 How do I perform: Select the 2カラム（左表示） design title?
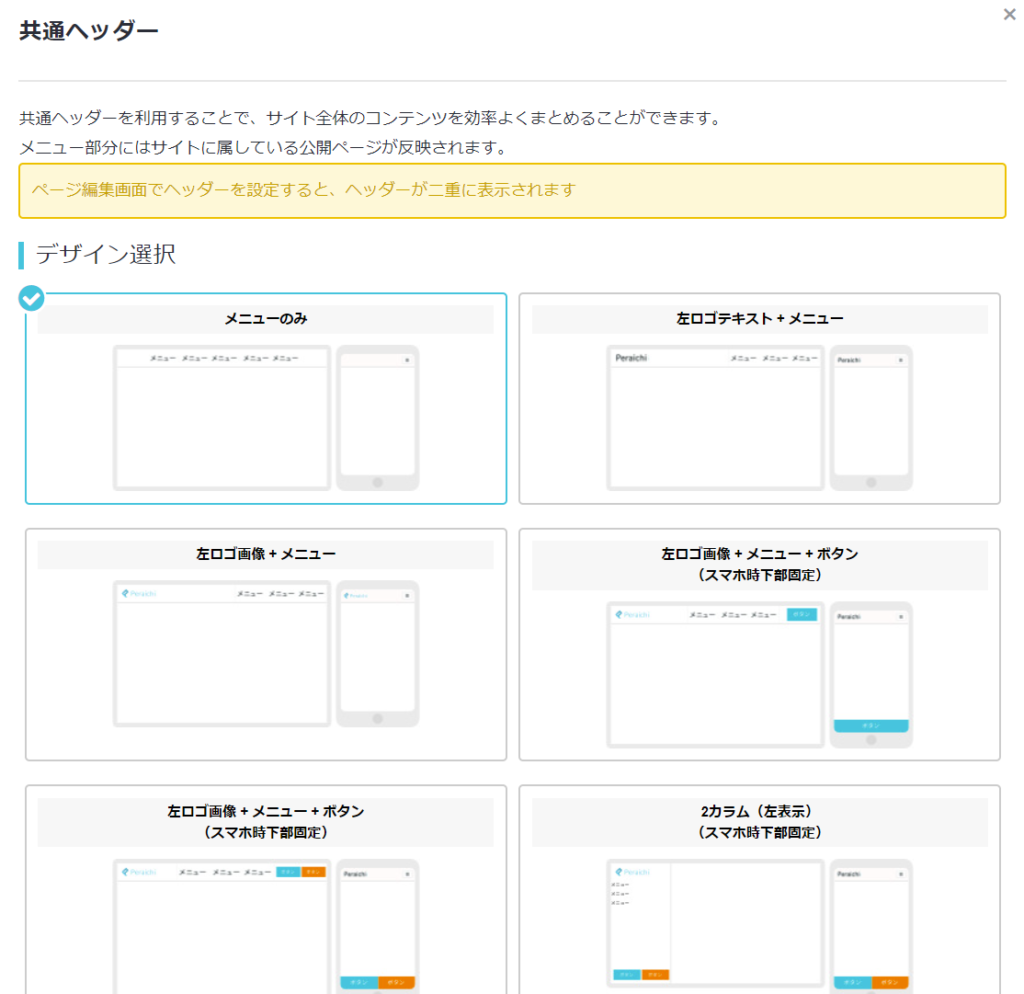coord(759,811)
